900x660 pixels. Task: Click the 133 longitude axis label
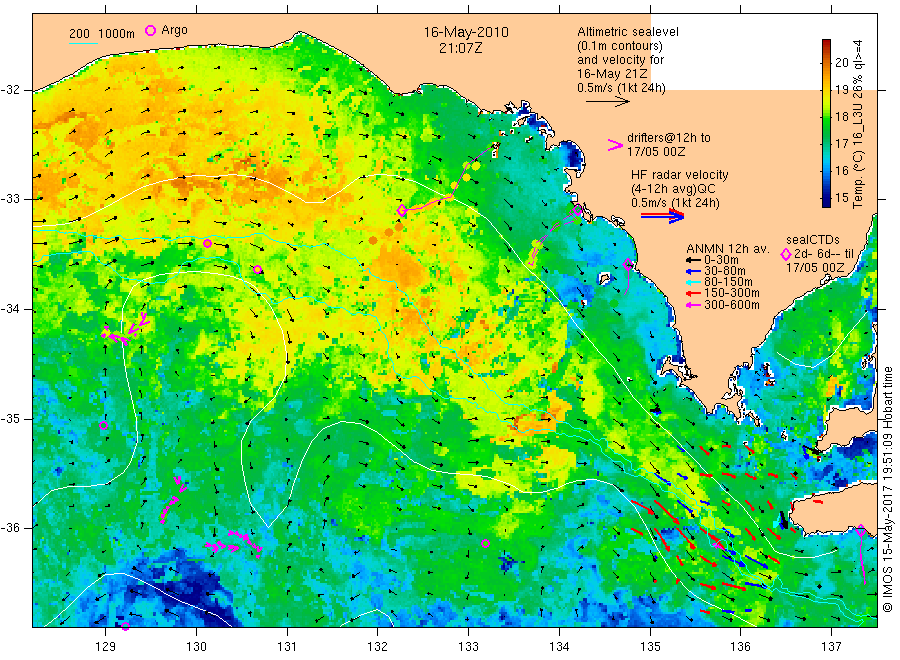tap(468, 647)
